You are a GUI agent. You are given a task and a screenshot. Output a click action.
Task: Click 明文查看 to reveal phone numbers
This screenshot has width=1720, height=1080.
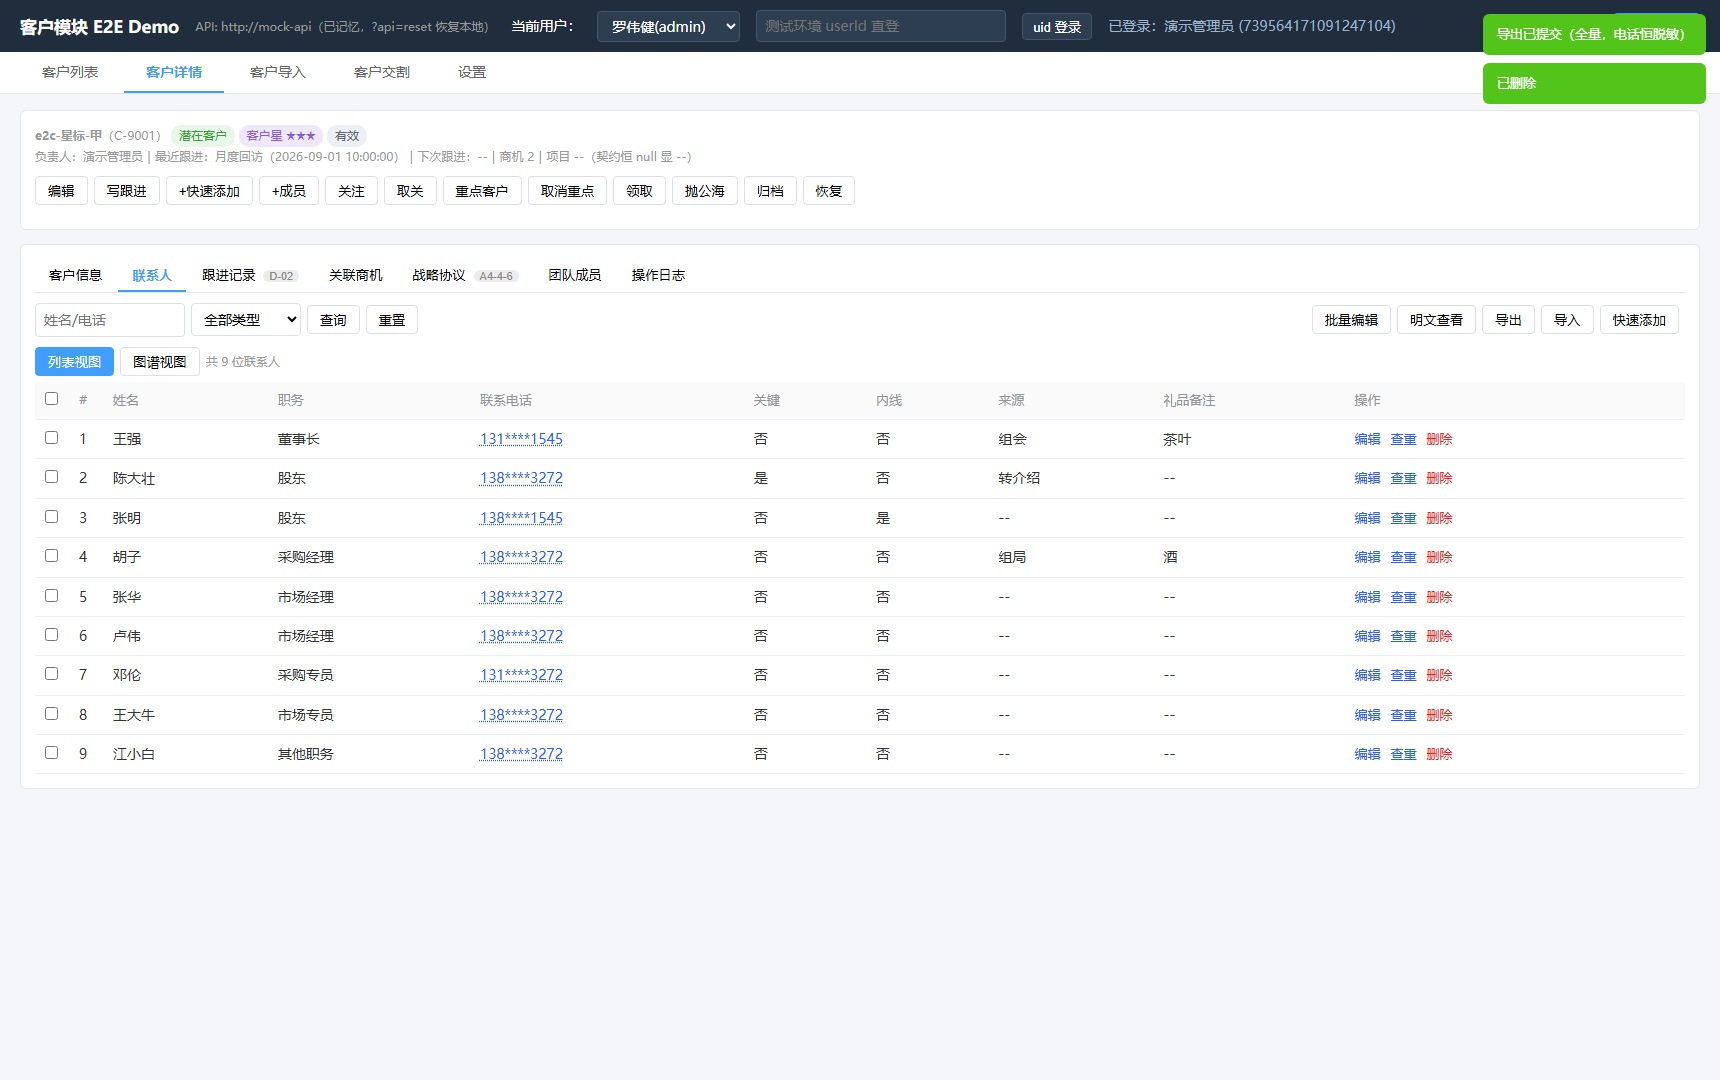[1436, 320]
